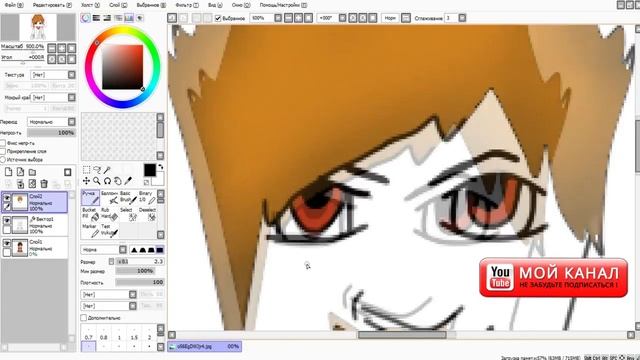Viewport: 640px width, 360px height.
Task: Adjust the Непрозр-ть layer opacity slider
Action: pos(51,133)
